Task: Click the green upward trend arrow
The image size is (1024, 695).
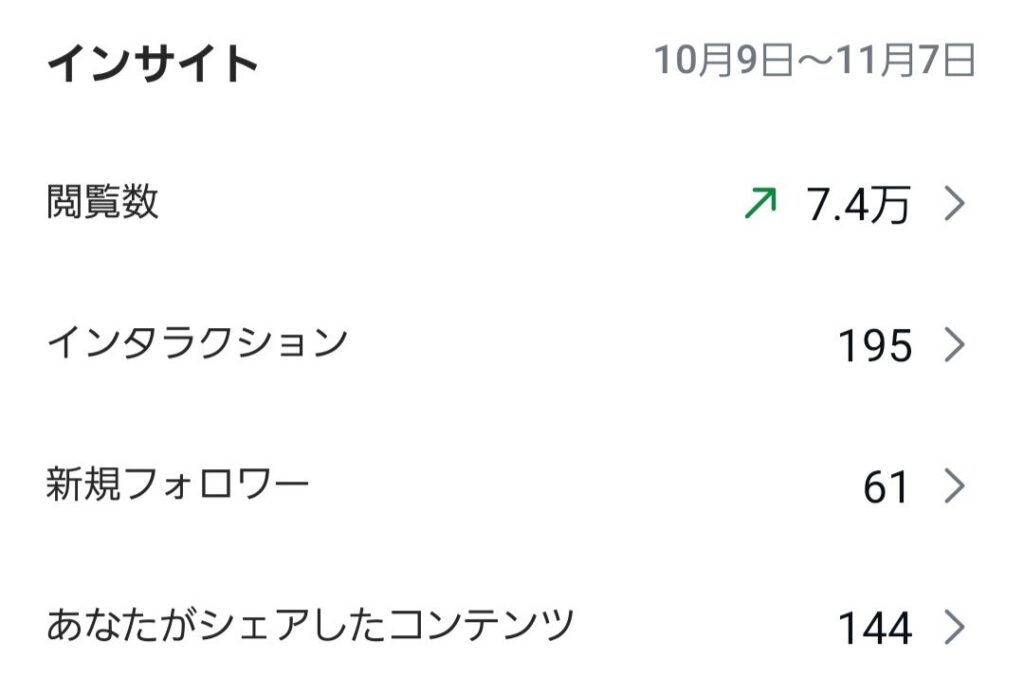Action: (761, 206)
